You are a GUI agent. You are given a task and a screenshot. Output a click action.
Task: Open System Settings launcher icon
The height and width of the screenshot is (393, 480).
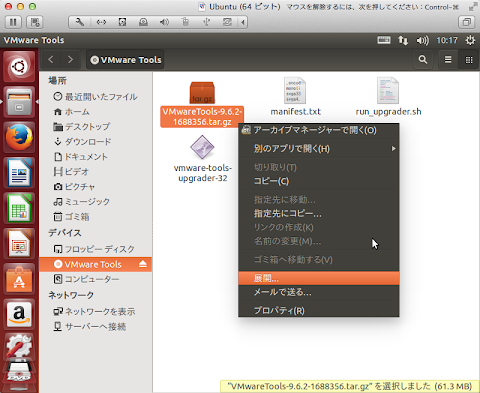(19, 347)
